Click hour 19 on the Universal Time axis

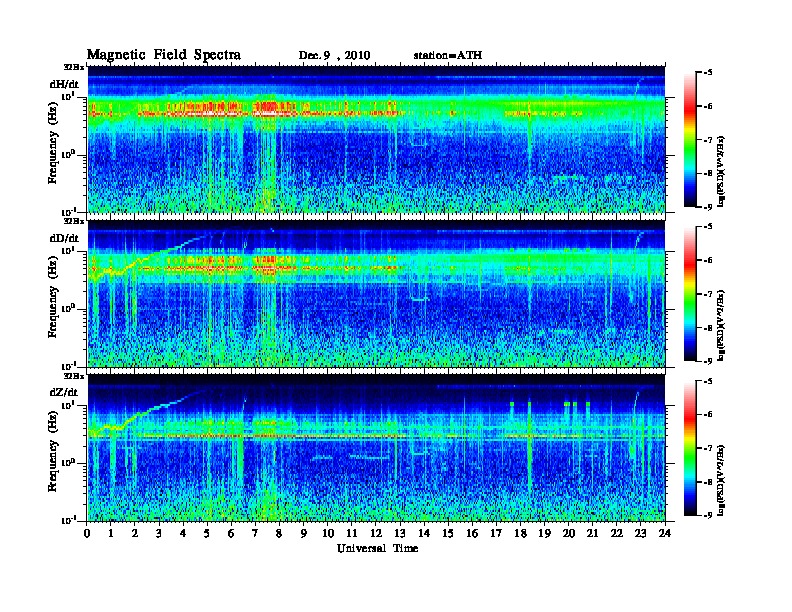pyautogui.click(x=544, y=534)
